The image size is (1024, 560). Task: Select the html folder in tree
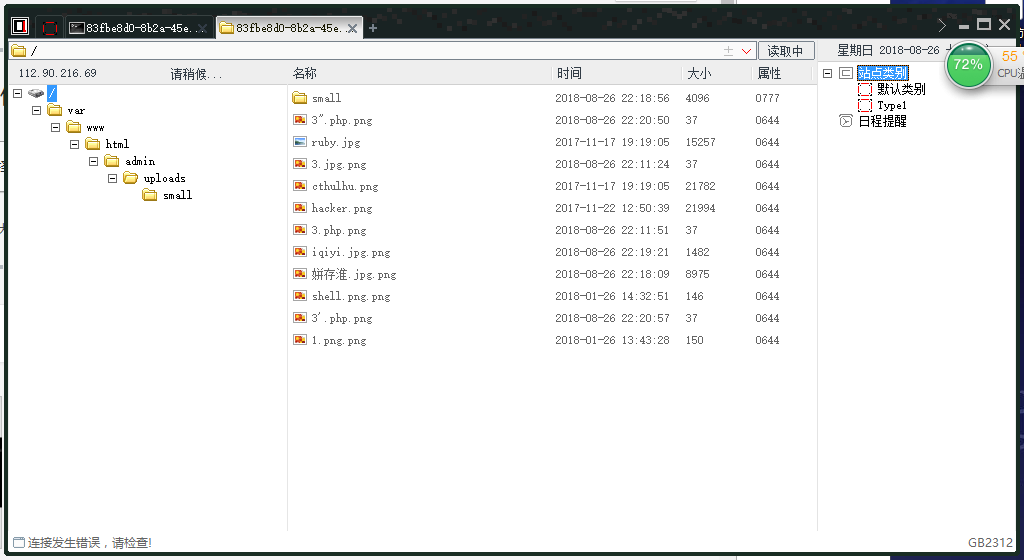click(118, 144)
